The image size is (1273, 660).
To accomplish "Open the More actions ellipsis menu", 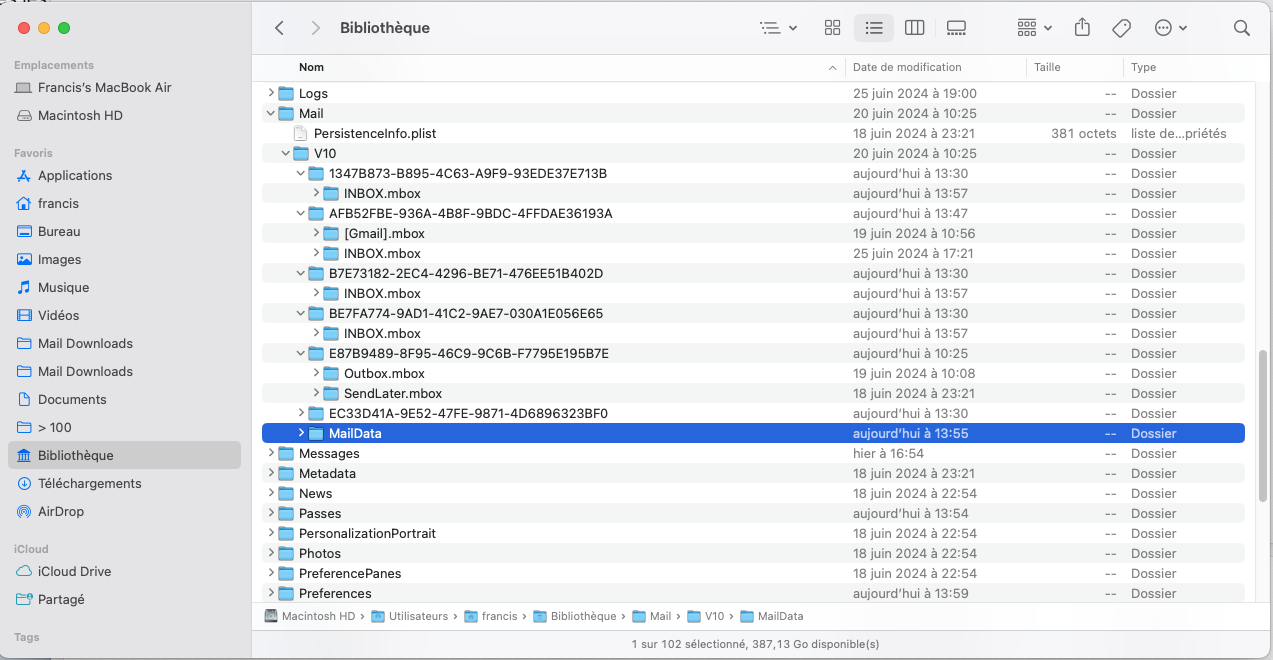I will pyautogui.click(x=1170, y=28).
